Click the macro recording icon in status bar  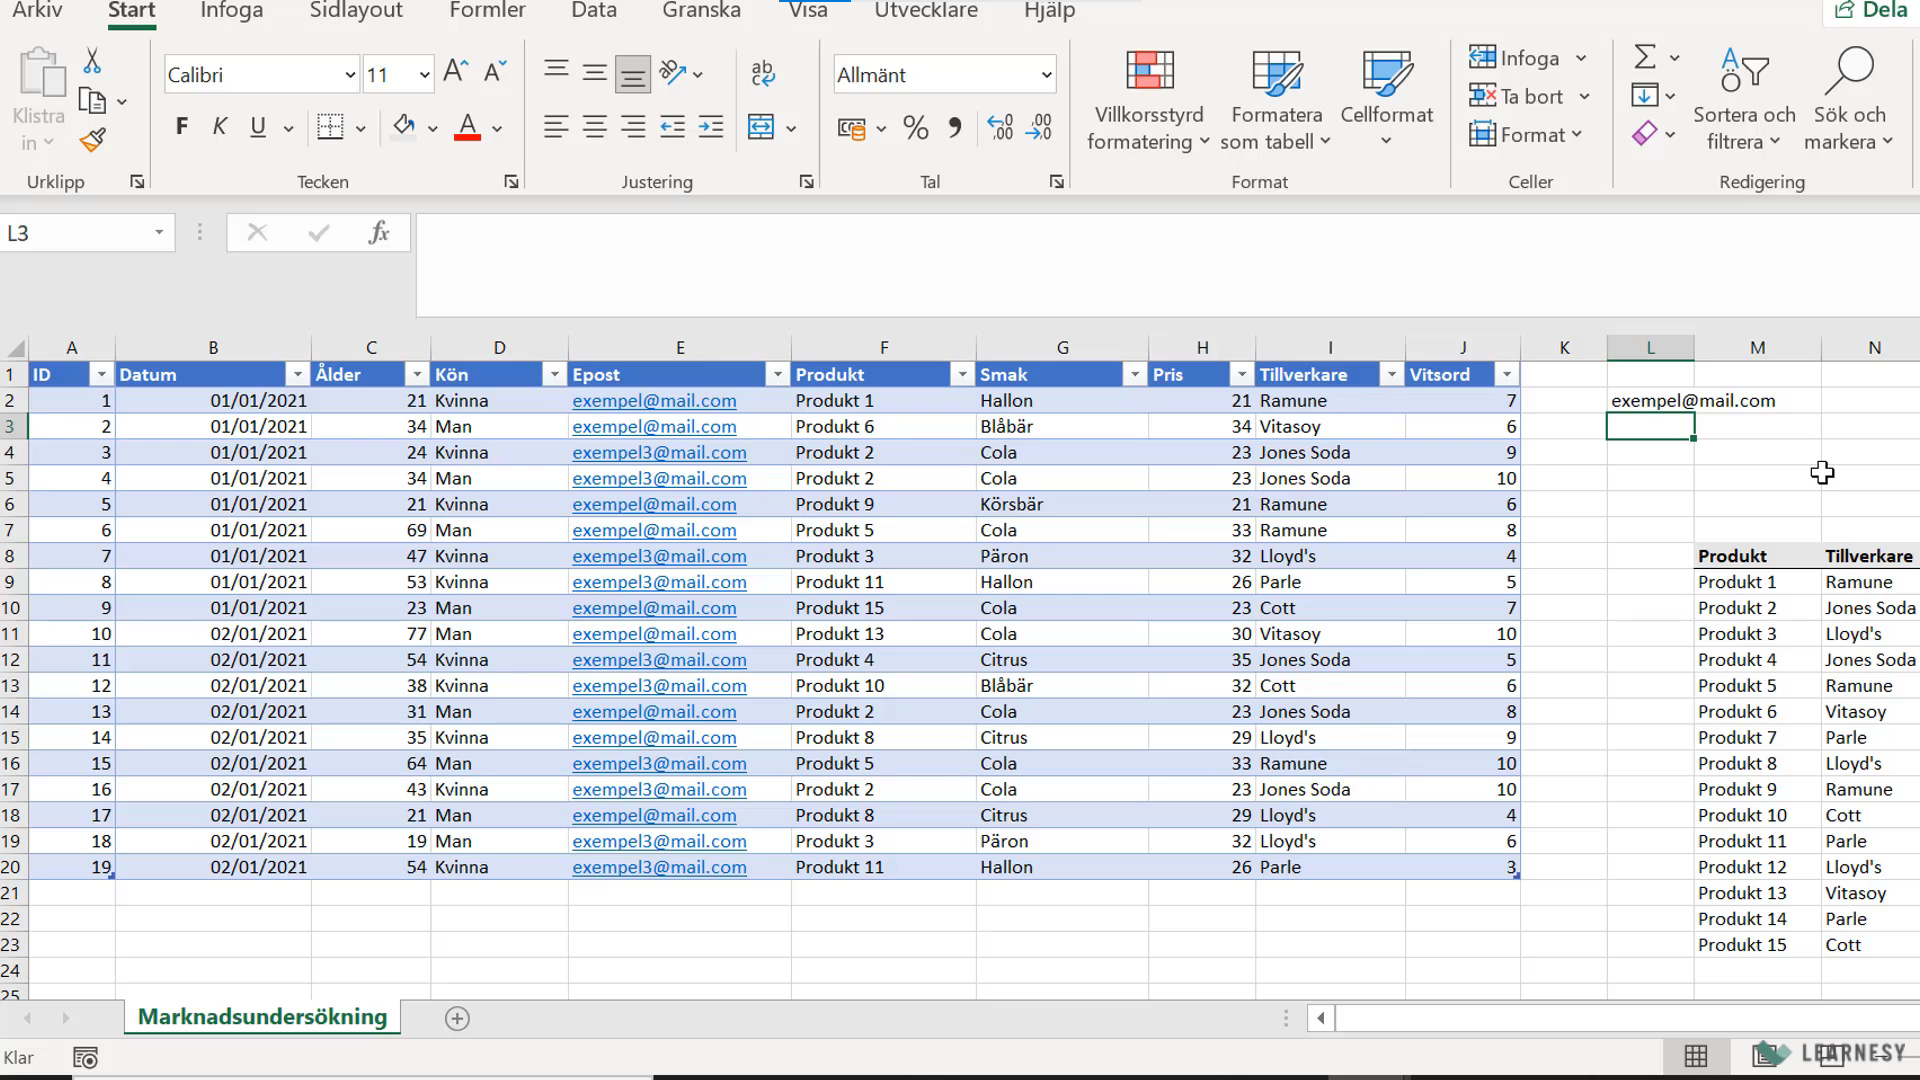point(86,1058)
